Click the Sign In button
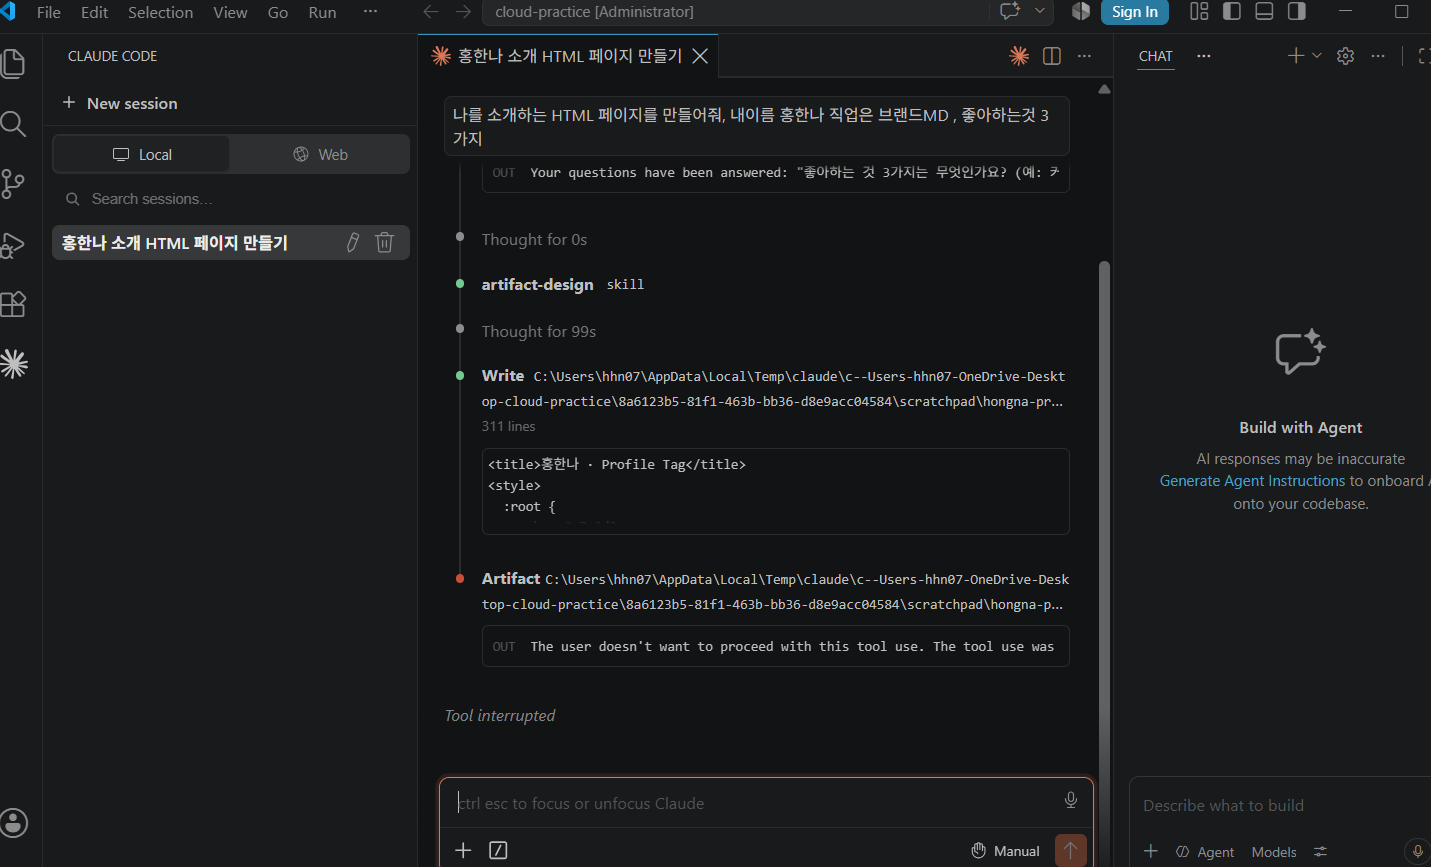Image resolution: width=1431 pixels, height=867 pixels. (x=1135, y=12)
